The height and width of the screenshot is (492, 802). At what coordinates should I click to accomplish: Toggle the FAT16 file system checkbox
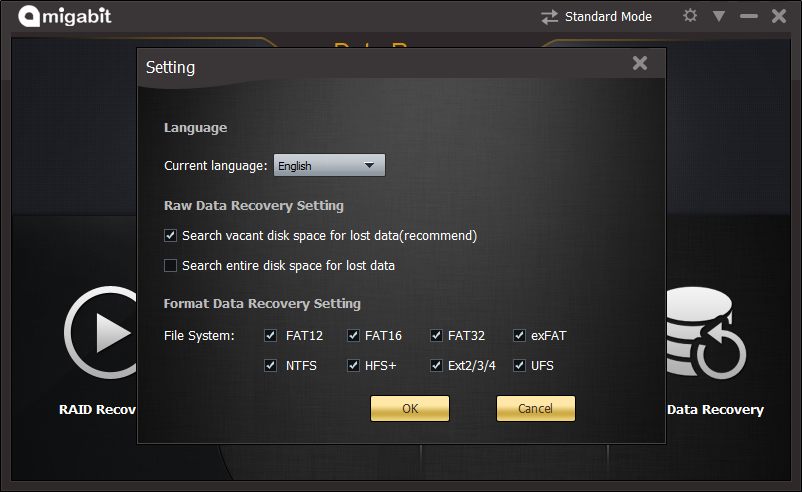click(x=353, y=336)
